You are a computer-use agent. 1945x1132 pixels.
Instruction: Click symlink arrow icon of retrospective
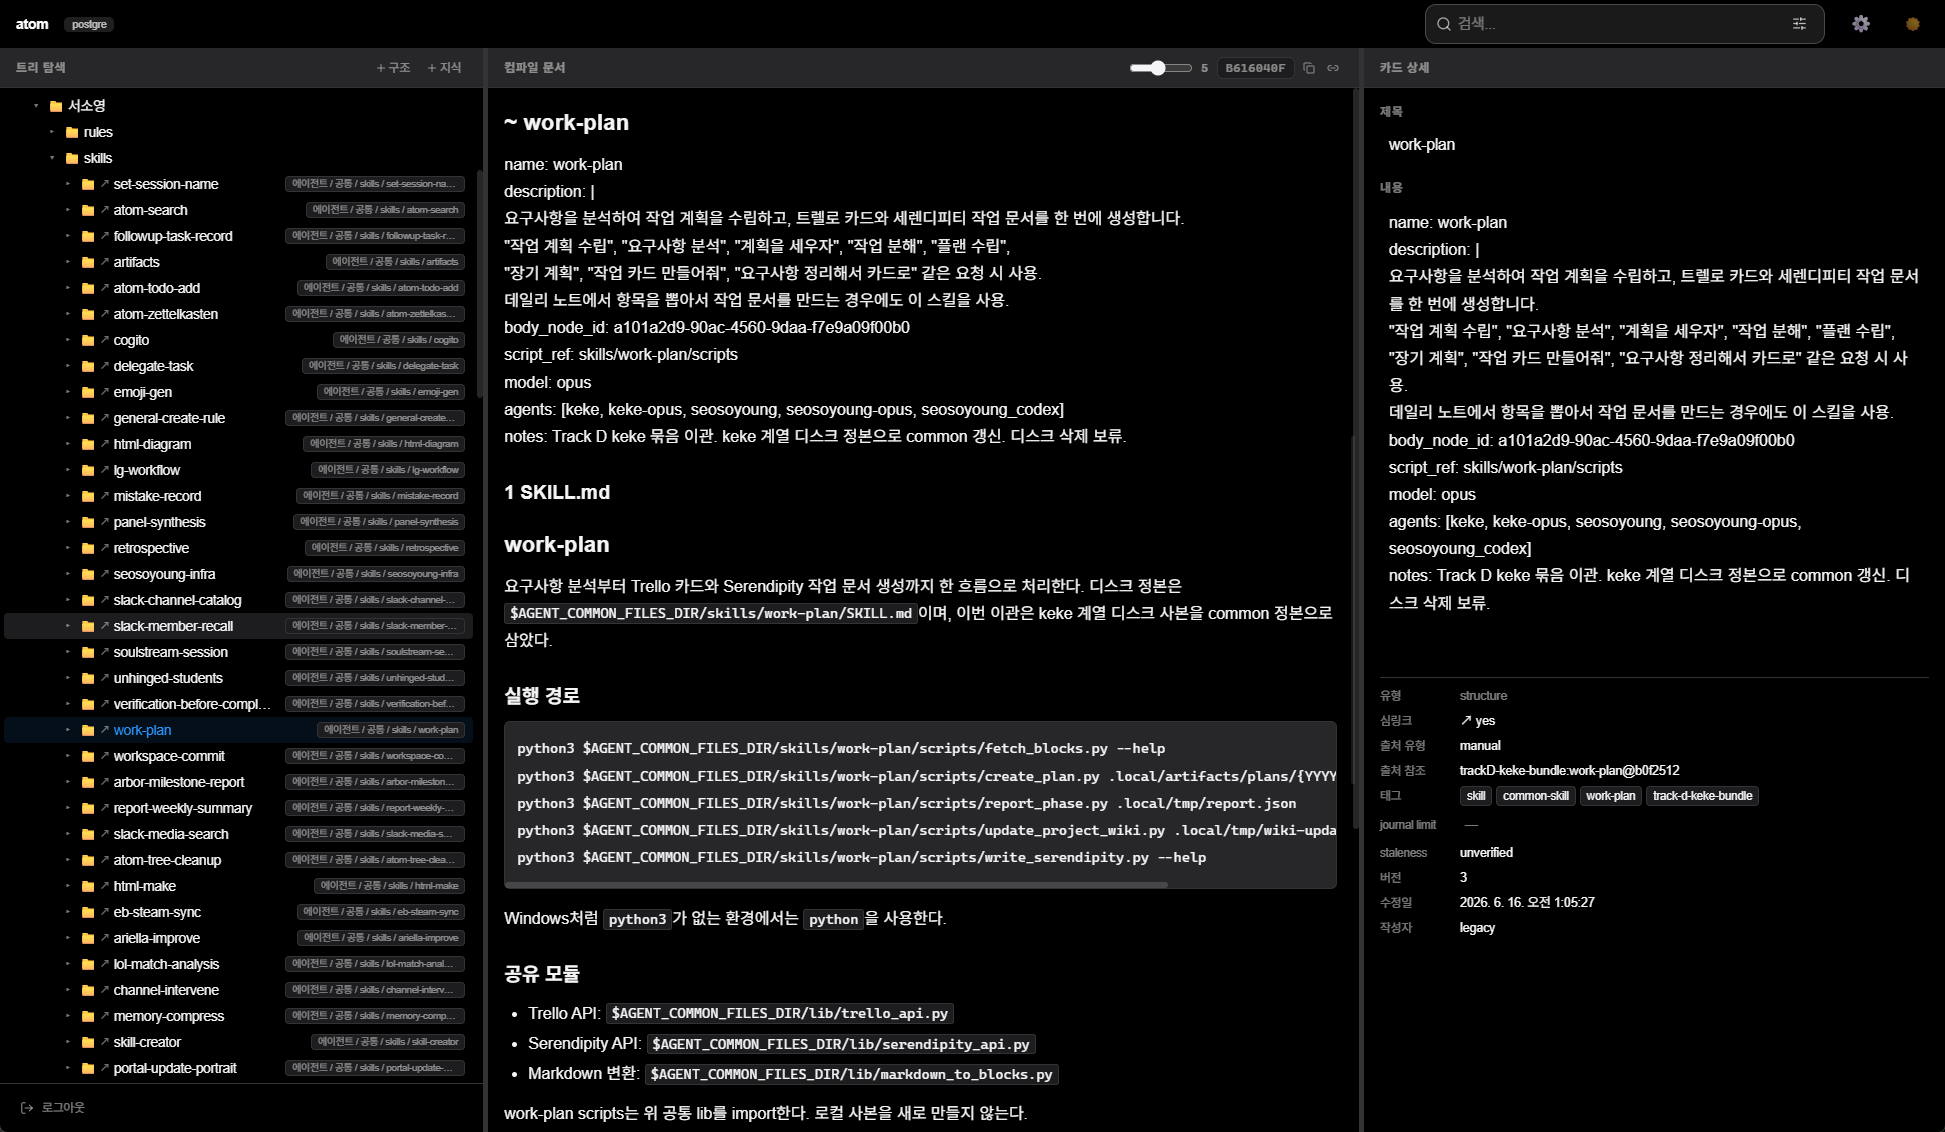tap(104, 548)
